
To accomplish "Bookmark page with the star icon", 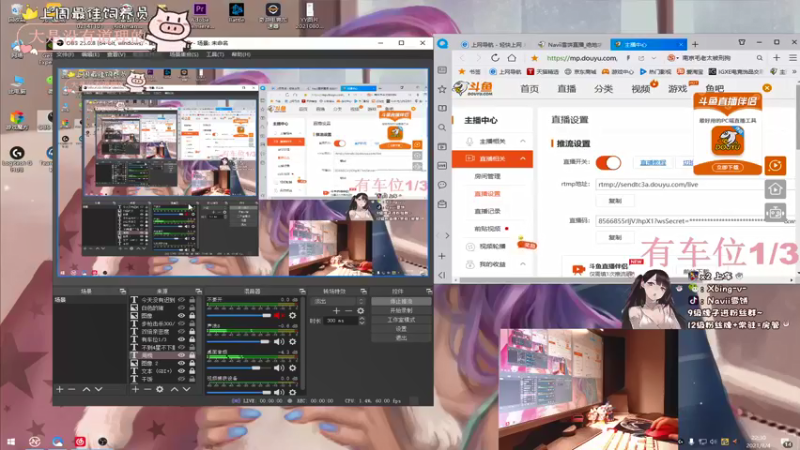I will pos(534,58).
